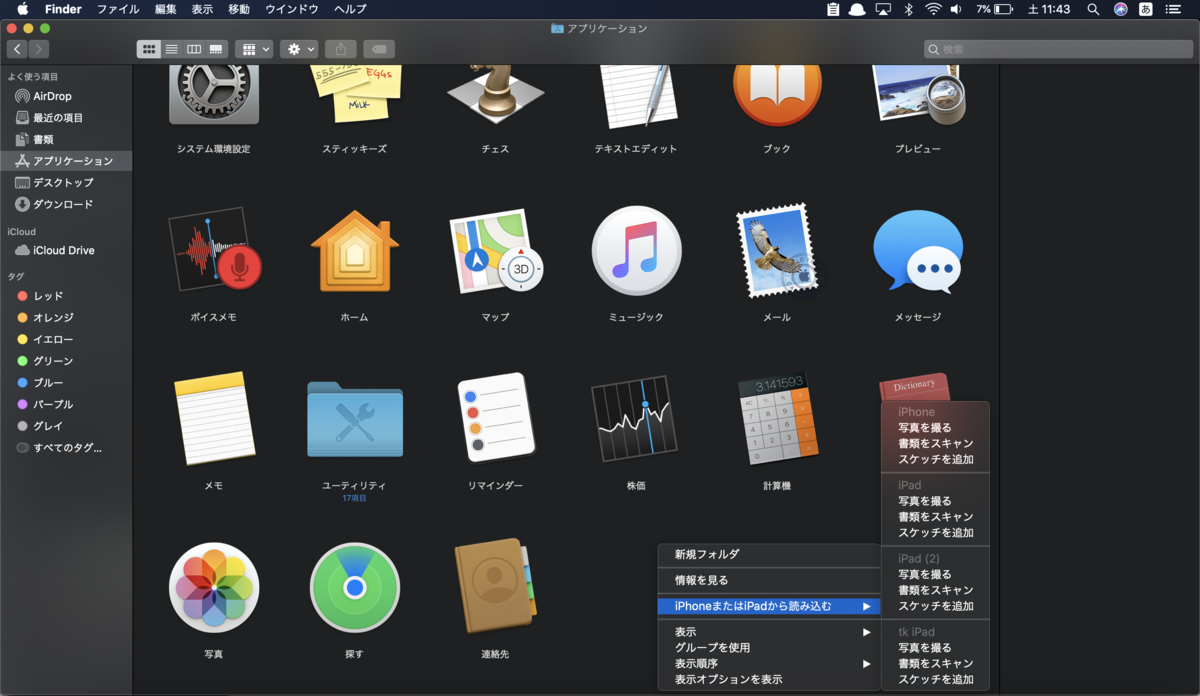Expand iPhoneまたはiPadから読み込む submenu

(769, 606)
